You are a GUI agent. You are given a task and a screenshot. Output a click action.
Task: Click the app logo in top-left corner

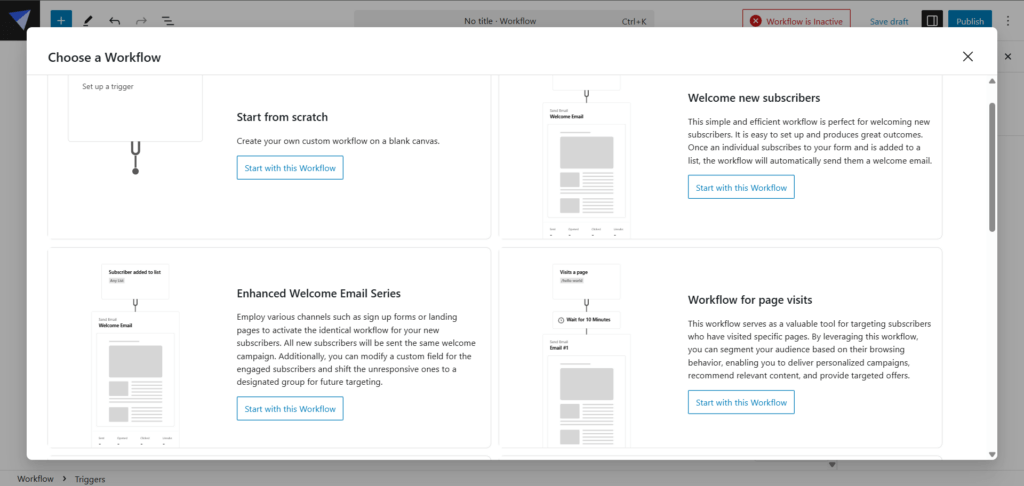point(20,20)
